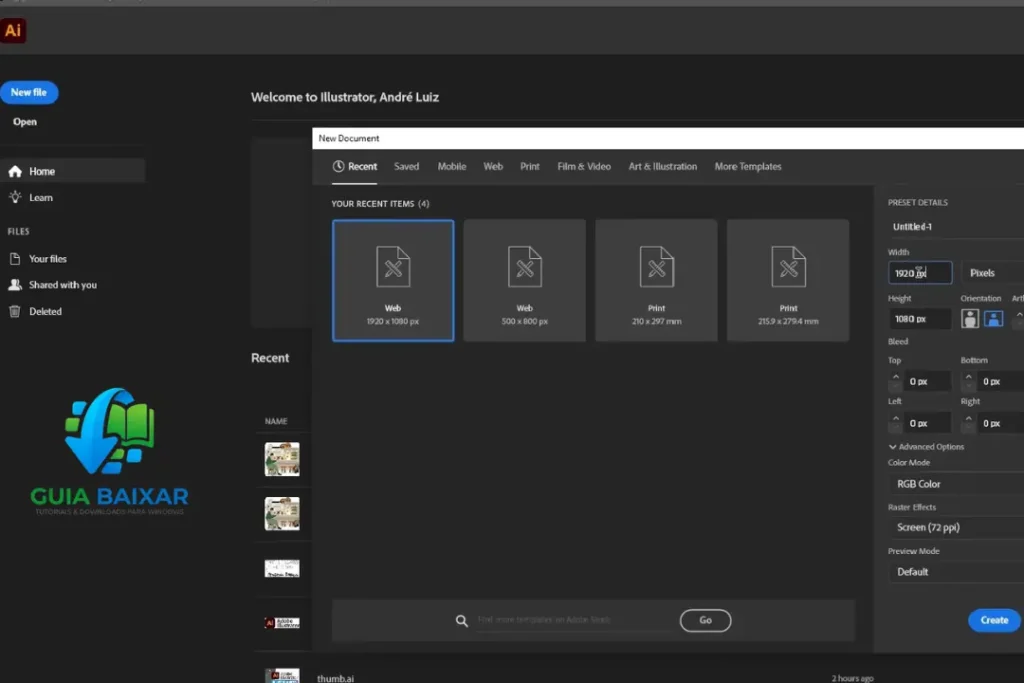The image size is (1024, 683).
Task: Select portrait orientation
Action: pyautogui.click(x=970, y=319)
